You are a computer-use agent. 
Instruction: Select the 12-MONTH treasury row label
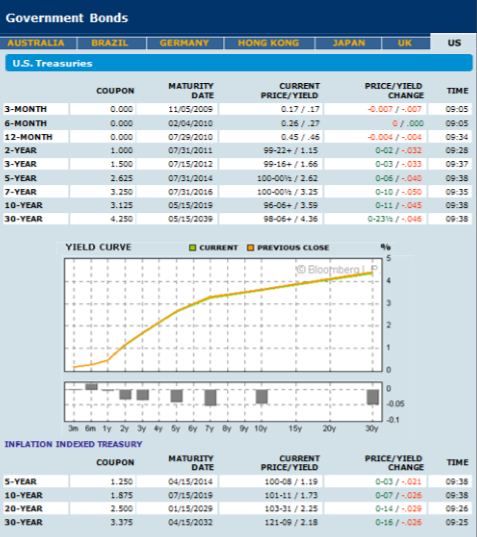coord(28,137)
